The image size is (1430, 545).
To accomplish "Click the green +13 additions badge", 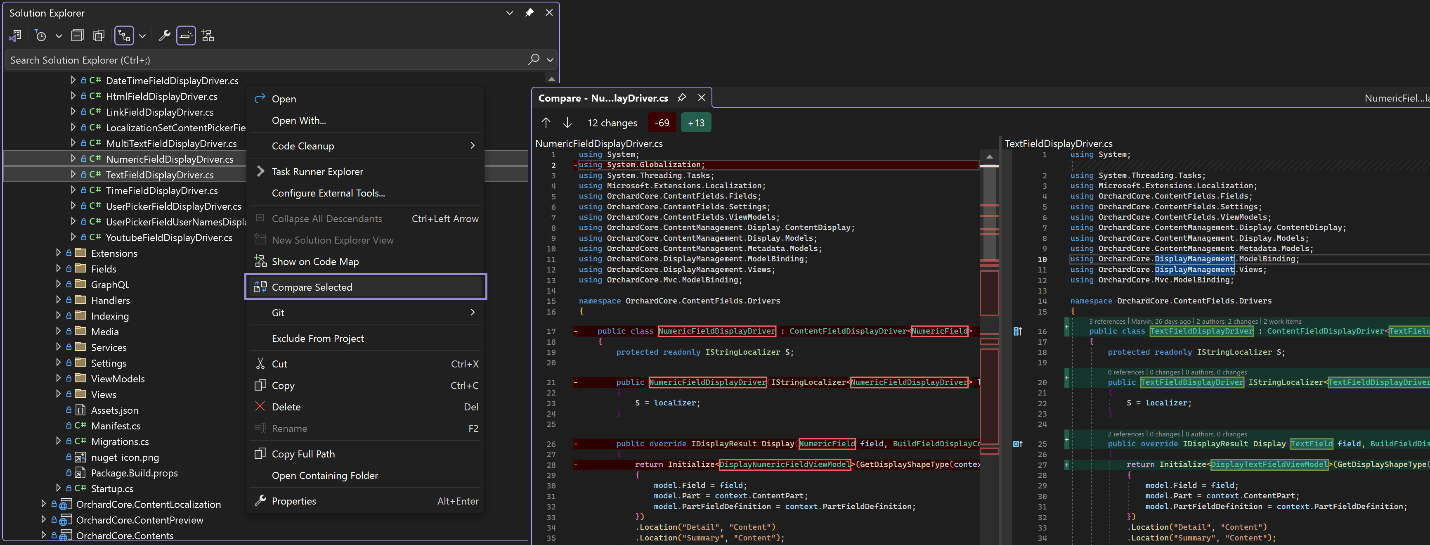I will (696, 123).
